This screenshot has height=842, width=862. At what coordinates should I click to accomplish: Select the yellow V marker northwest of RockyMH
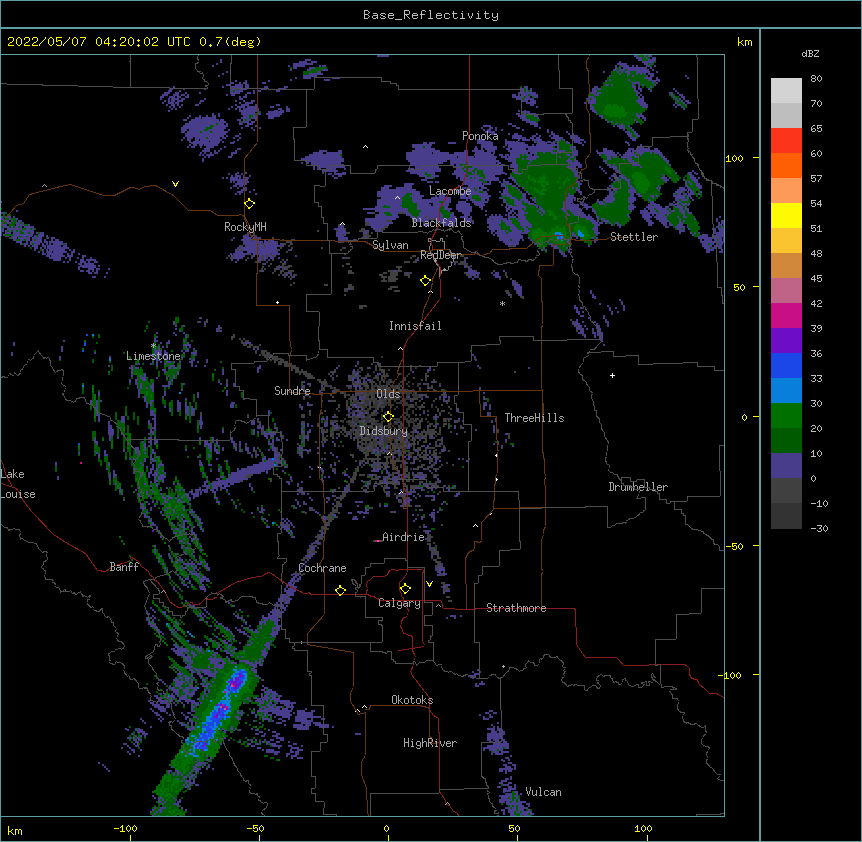[x=175, y=184]
